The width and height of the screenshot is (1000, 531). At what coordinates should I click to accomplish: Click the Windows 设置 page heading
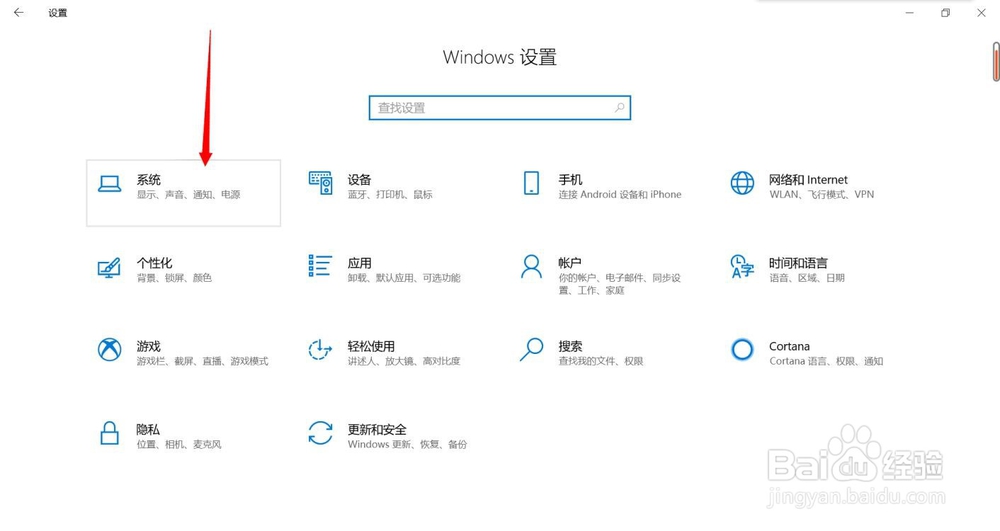pos(500,57)
